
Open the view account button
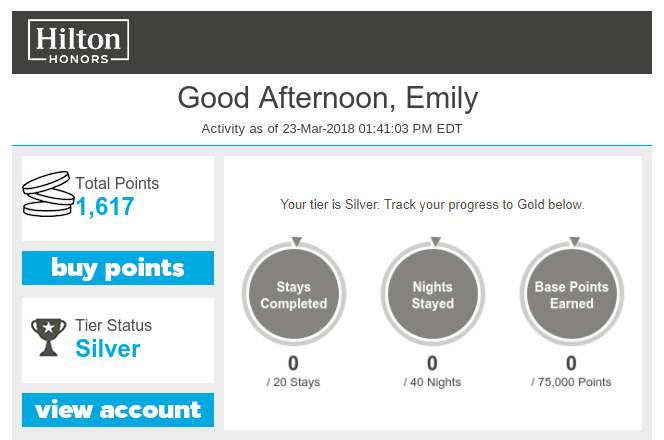click(x=118, y=410)
